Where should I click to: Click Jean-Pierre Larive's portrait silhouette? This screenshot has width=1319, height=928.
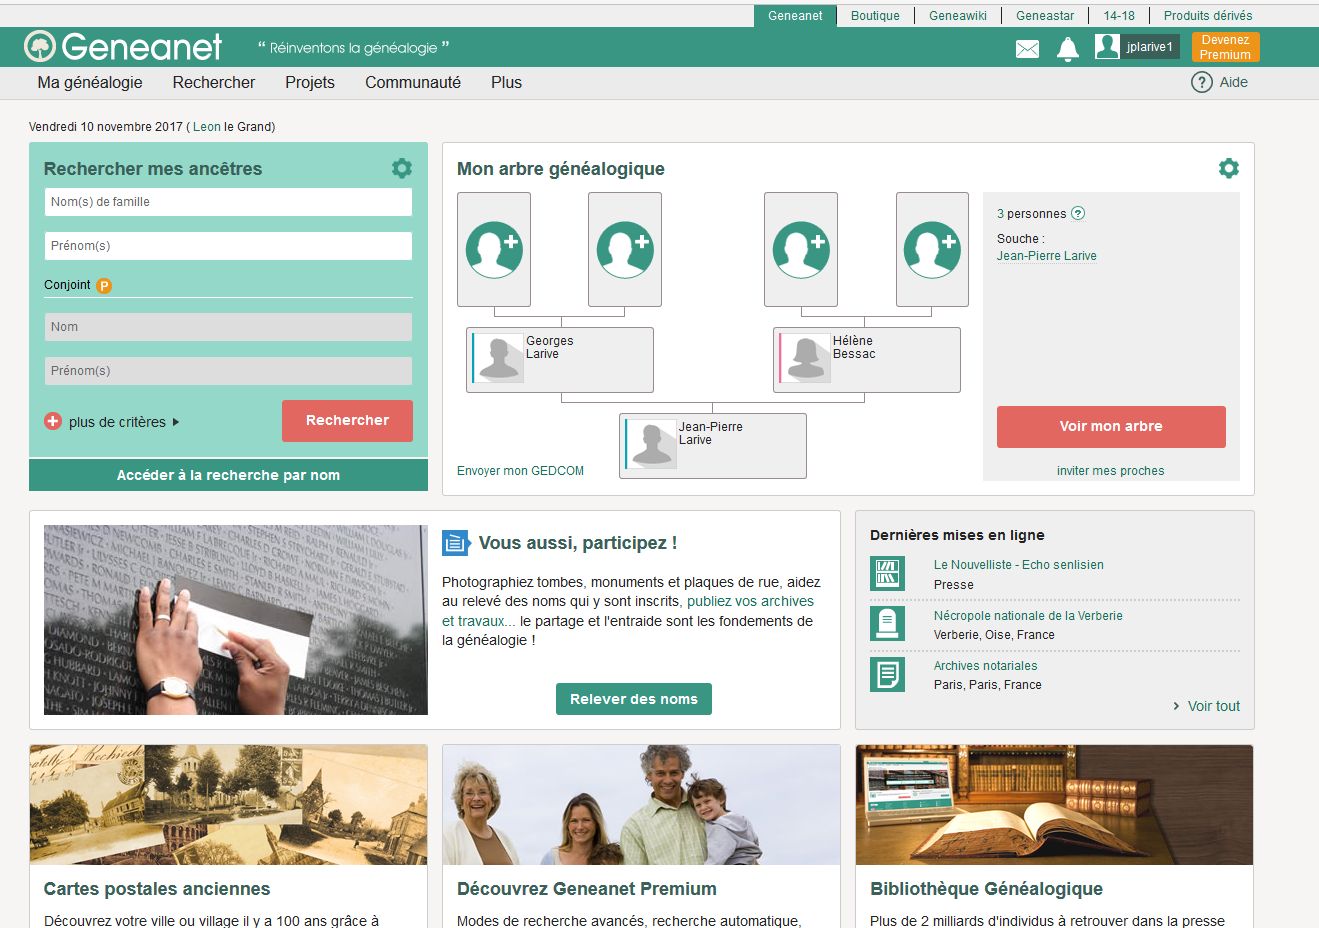tap(651, 444)
